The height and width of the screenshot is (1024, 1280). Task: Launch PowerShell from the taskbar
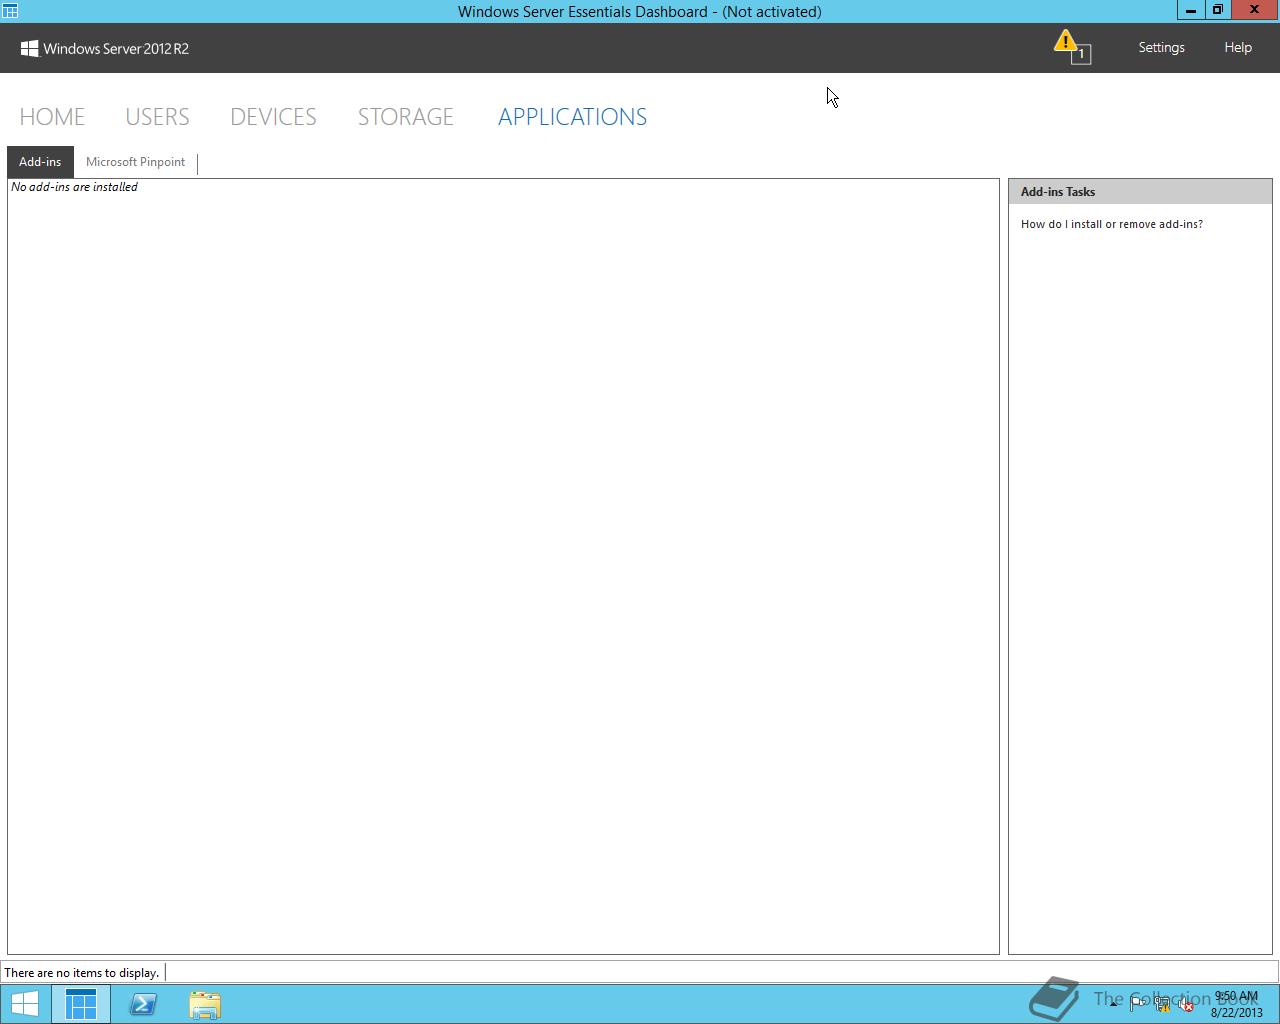(x=143, y=1004)
